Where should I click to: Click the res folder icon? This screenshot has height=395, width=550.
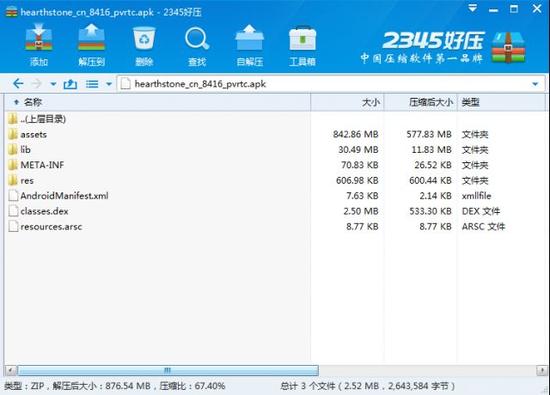tap(13, 181)
